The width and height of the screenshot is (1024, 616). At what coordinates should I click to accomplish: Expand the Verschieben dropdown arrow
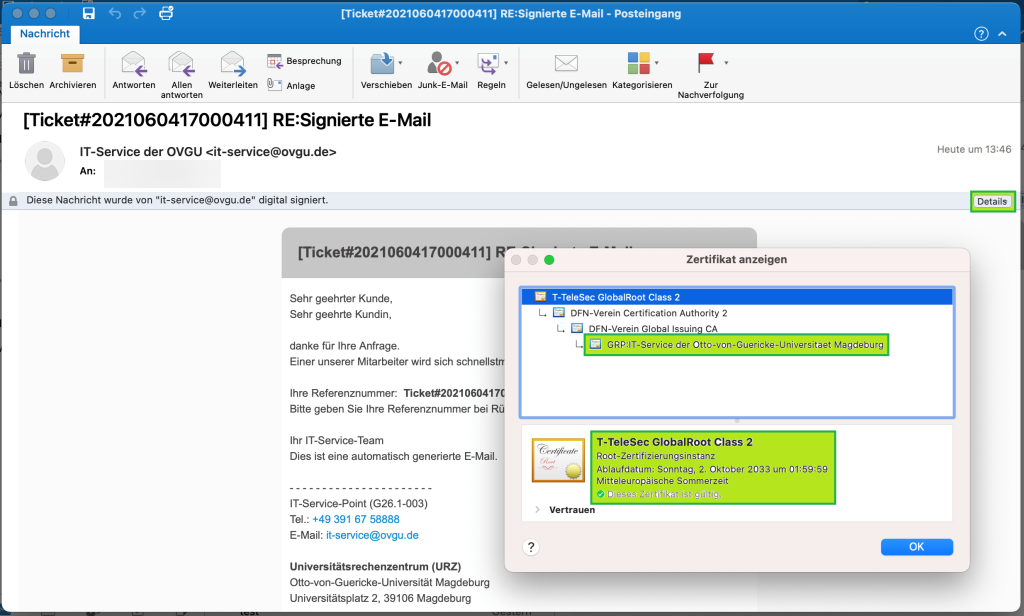(x=400, y=63)
